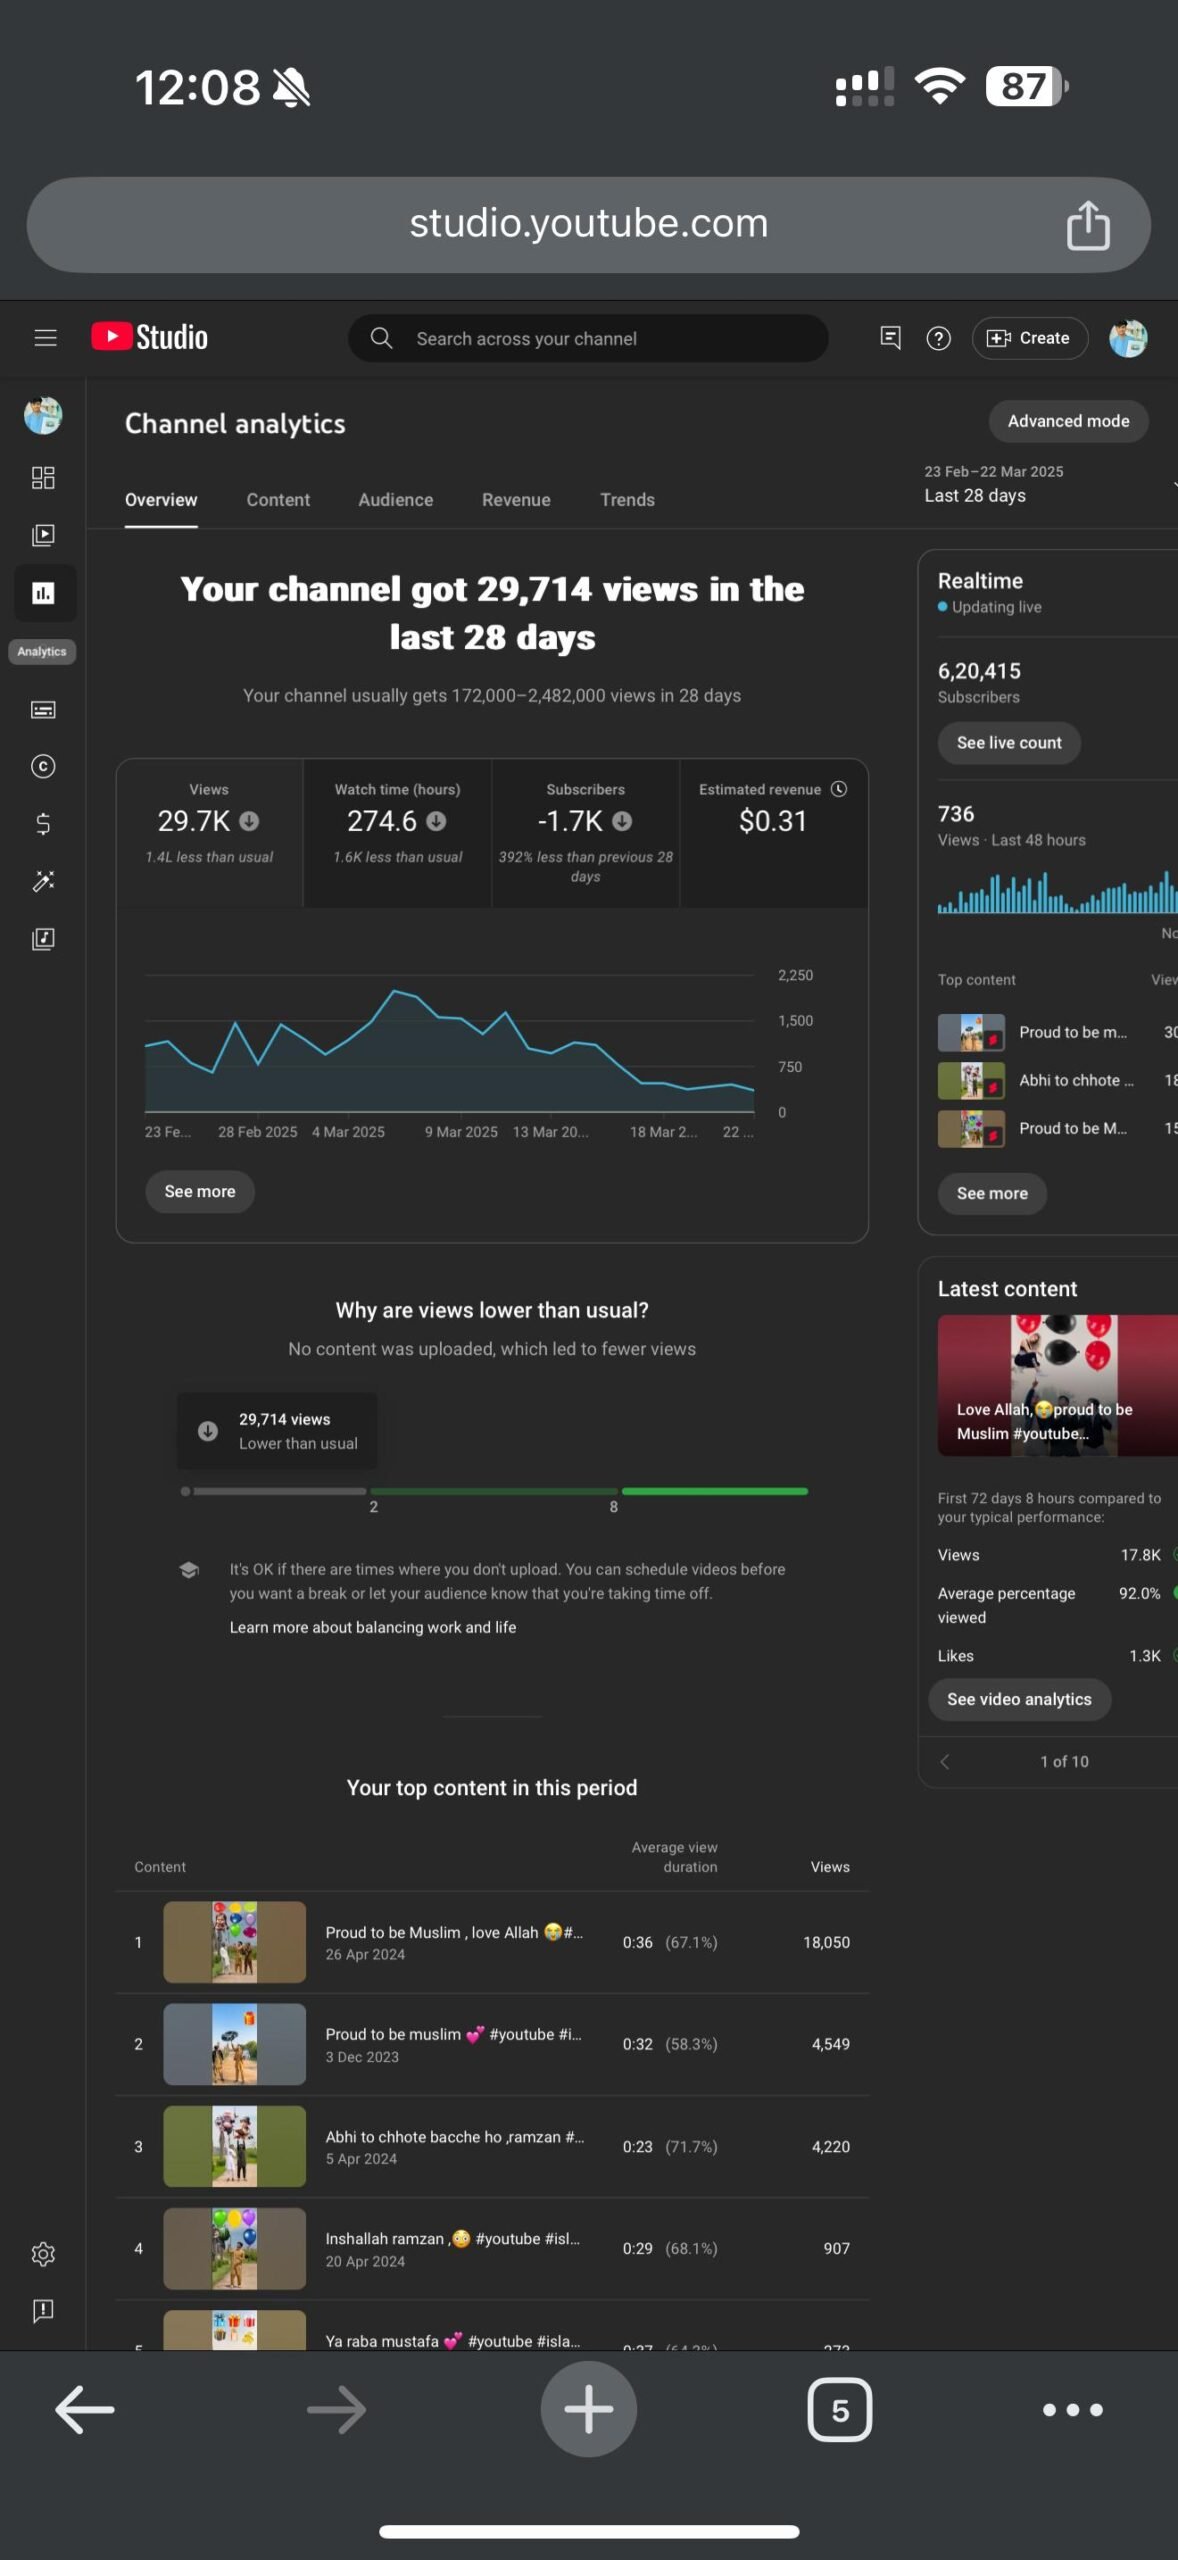
Task: Open Settings gear in sidebar
Action: point(43,2254)
